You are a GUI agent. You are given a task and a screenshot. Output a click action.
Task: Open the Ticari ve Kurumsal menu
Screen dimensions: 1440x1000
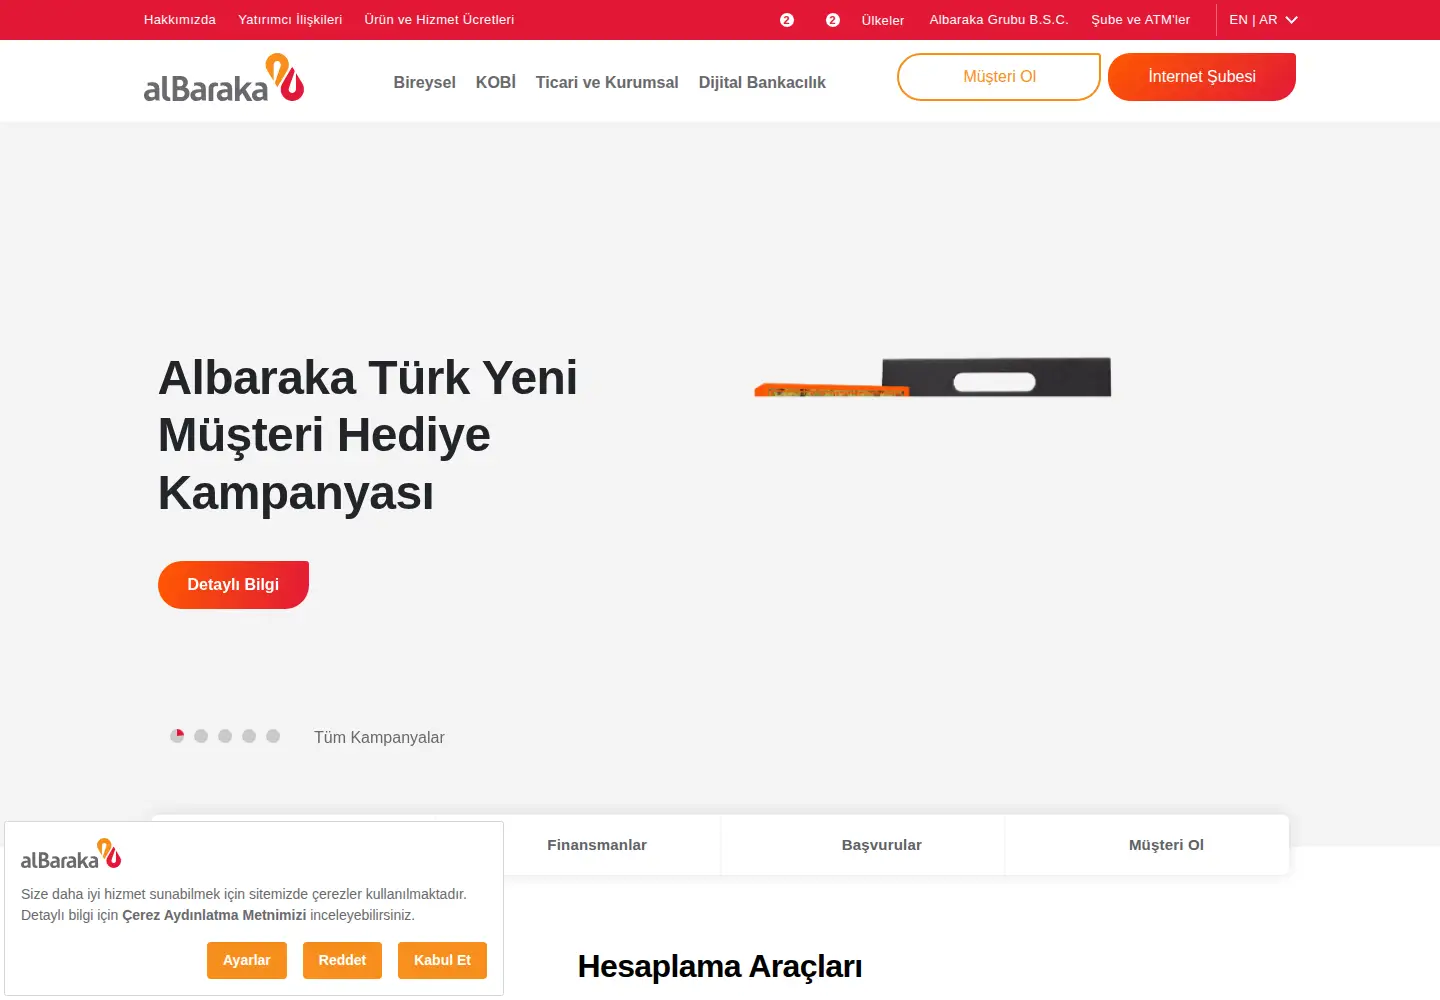(x=607, y=82)
